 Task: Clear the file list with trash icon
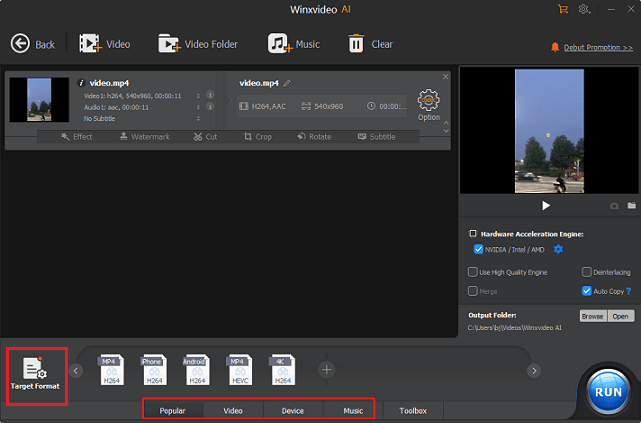[370, 44]
